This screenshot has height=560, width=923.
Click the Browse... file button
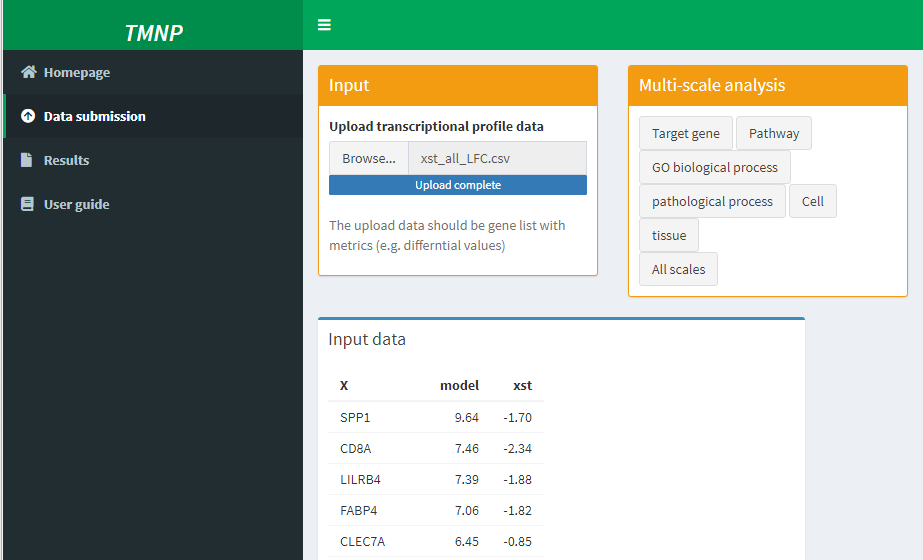[x=369, y=158]
